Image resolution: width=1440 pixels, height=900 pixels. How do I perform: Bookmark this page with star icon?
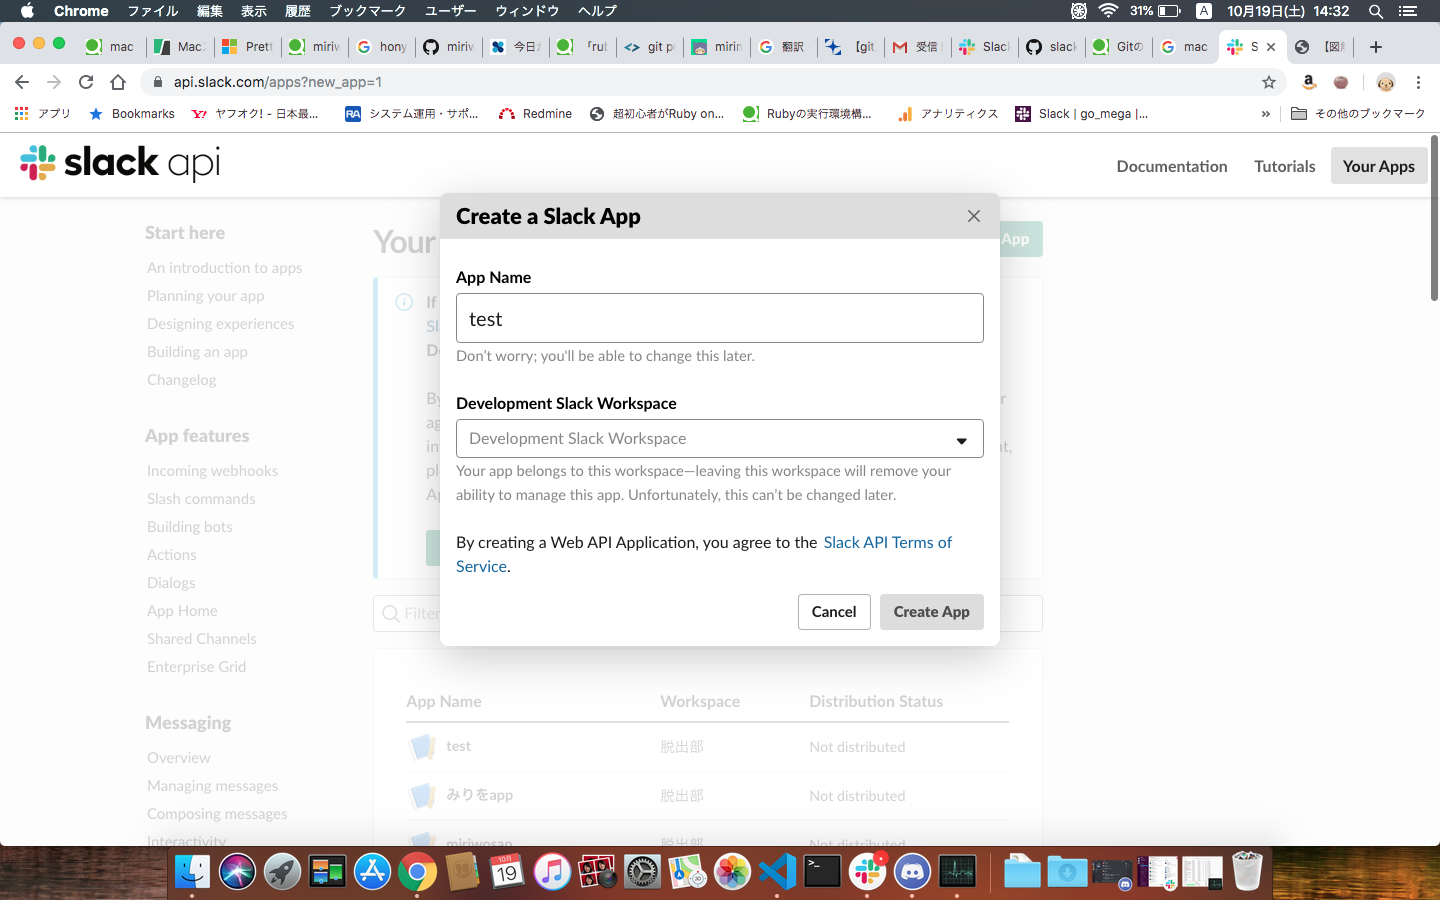[x=1269, y=82]
